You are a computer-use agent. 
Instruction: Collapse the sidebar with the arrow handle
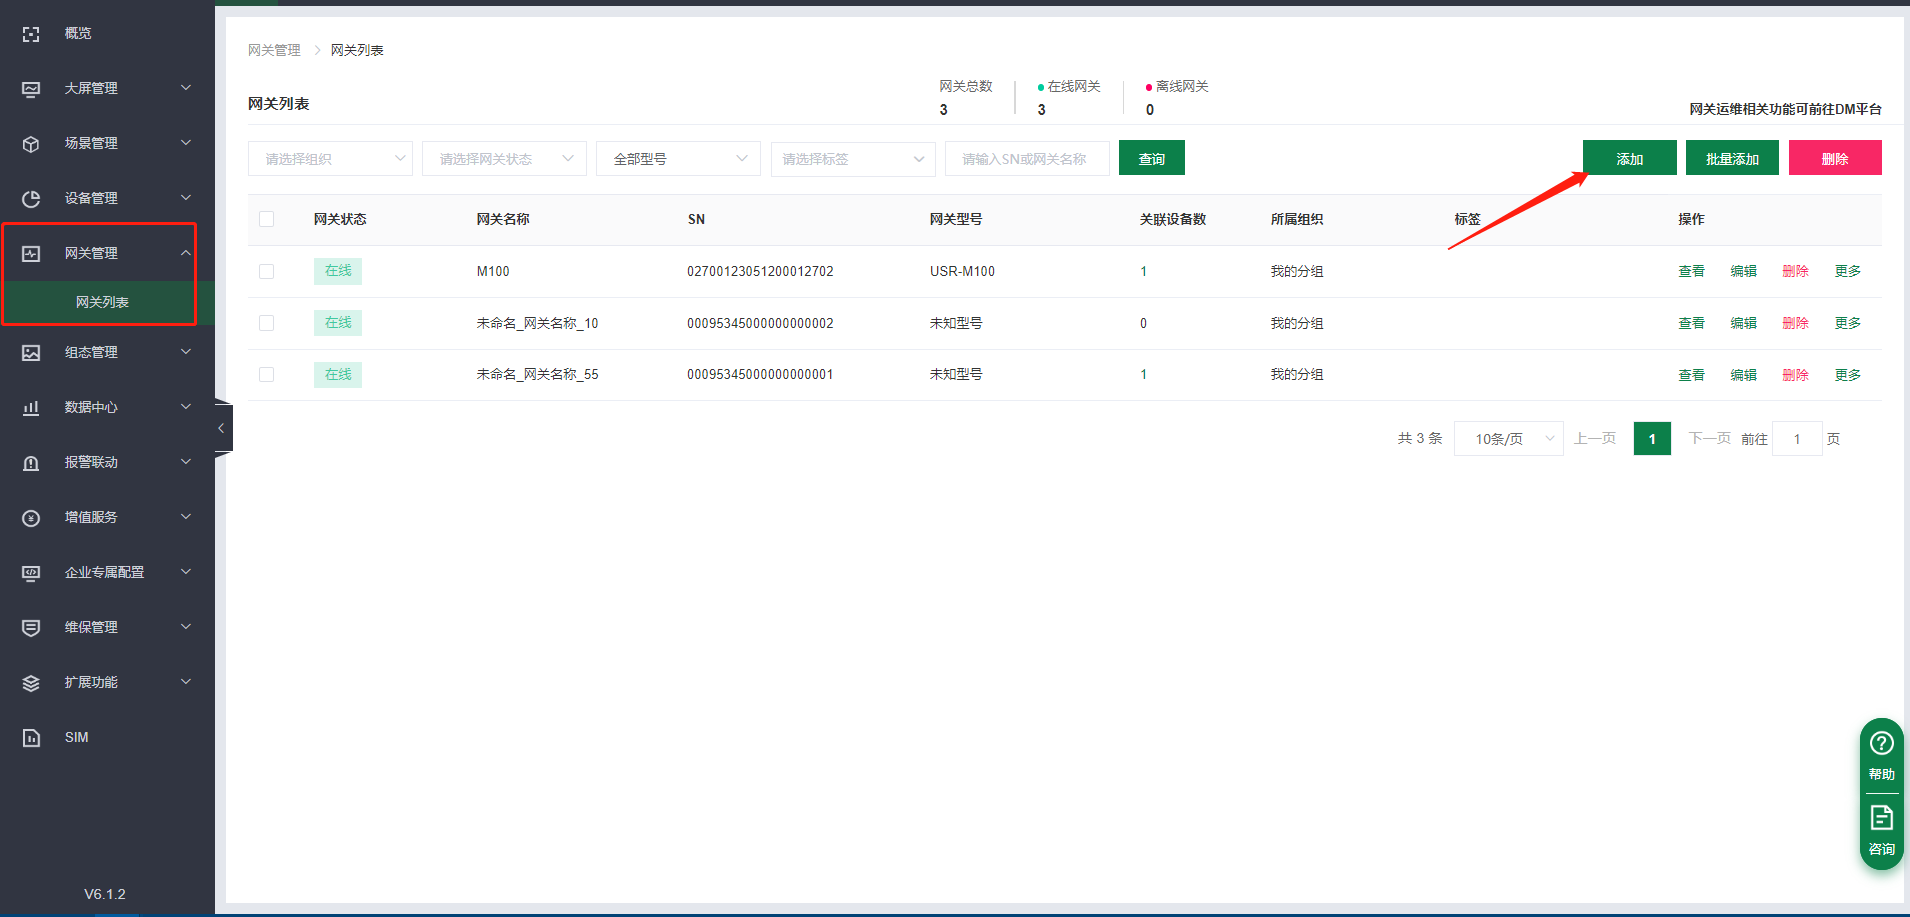(222, 428)
